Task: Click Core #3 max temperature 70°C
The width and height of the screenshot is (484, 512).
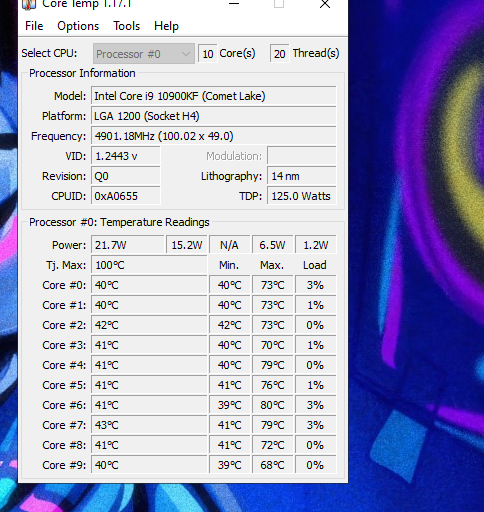Action: 272,345
